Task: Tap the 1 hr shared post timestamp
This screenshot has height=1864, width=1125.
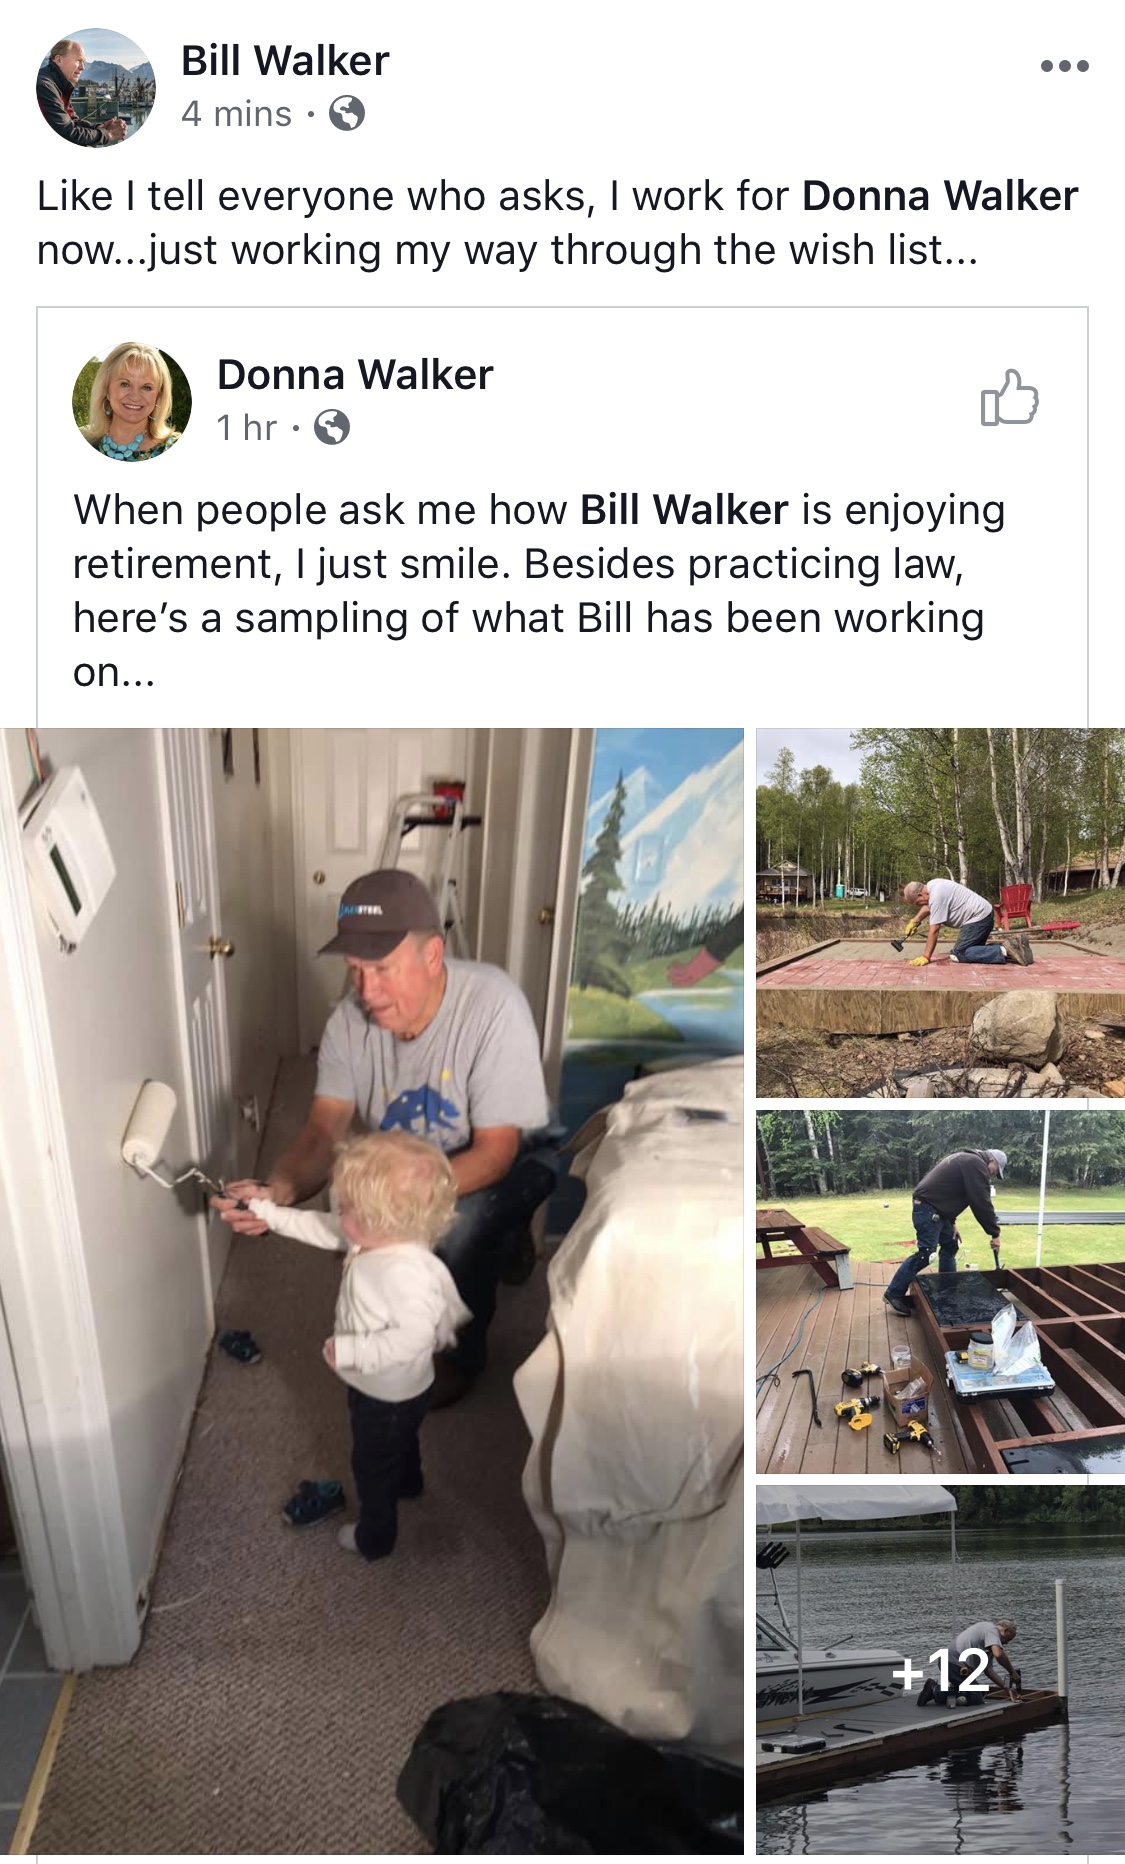Action: 246,428
